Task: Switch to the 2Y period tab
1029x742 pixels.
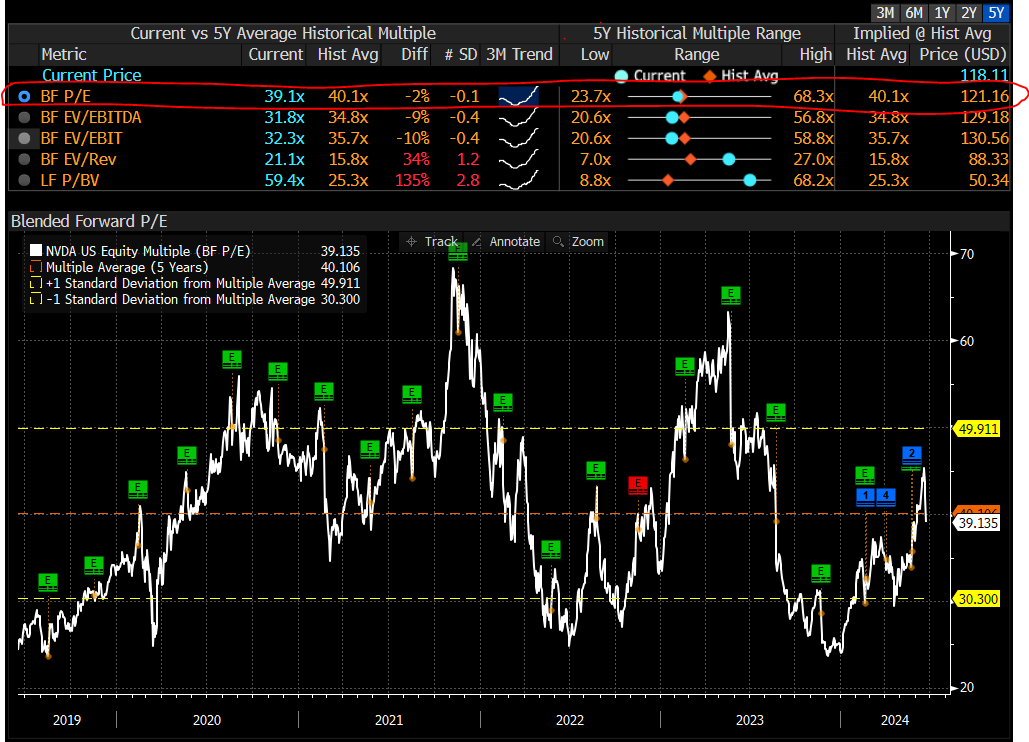Action: pyautogui.click(x=968, y=12)
